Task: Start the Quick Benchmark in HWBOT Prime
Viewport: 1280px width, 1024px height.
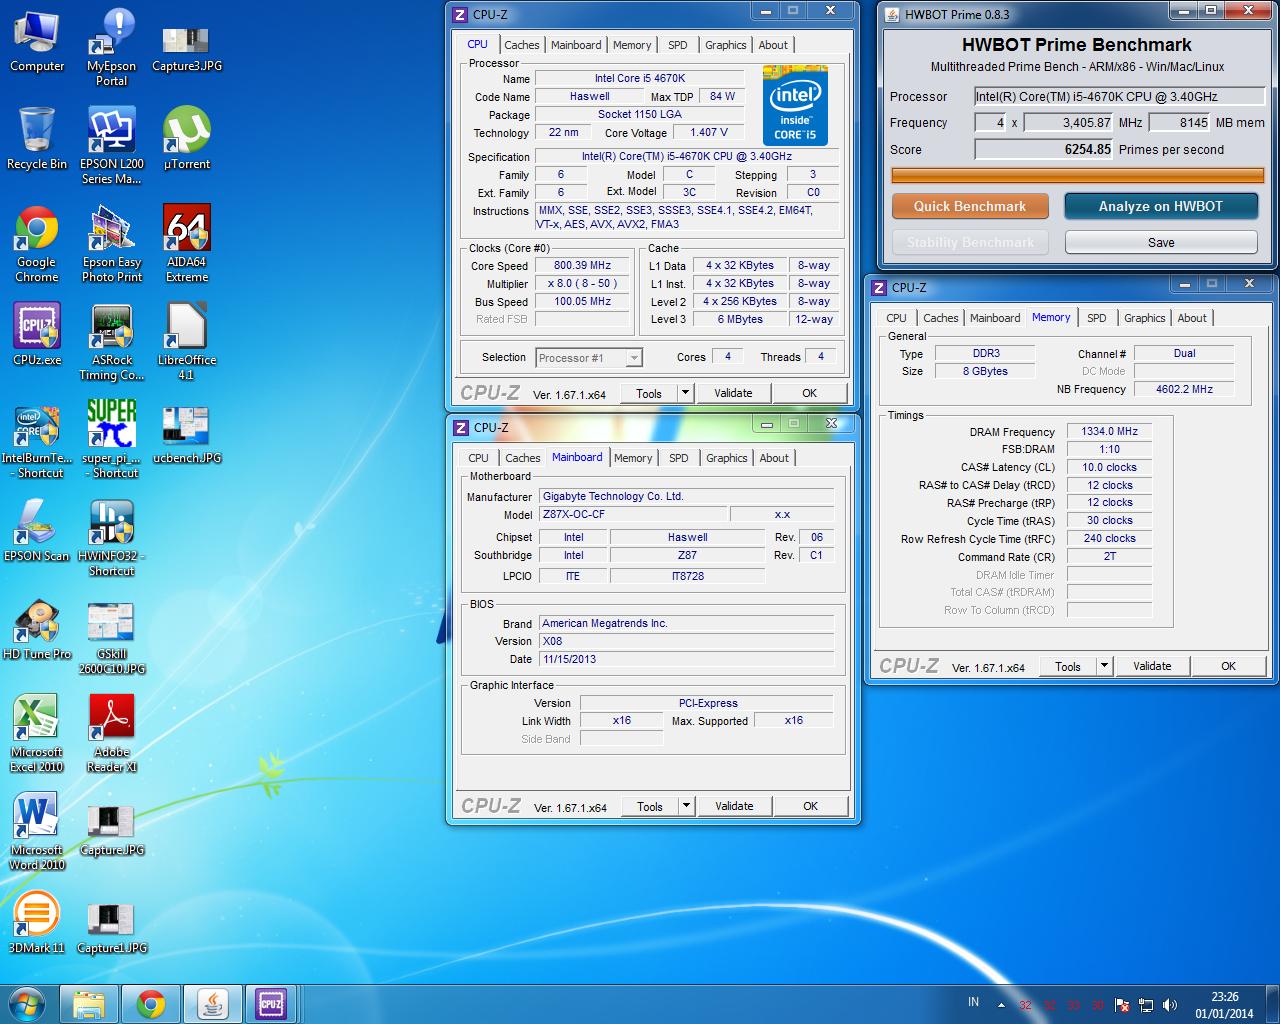Action: (x=970, y=206)
